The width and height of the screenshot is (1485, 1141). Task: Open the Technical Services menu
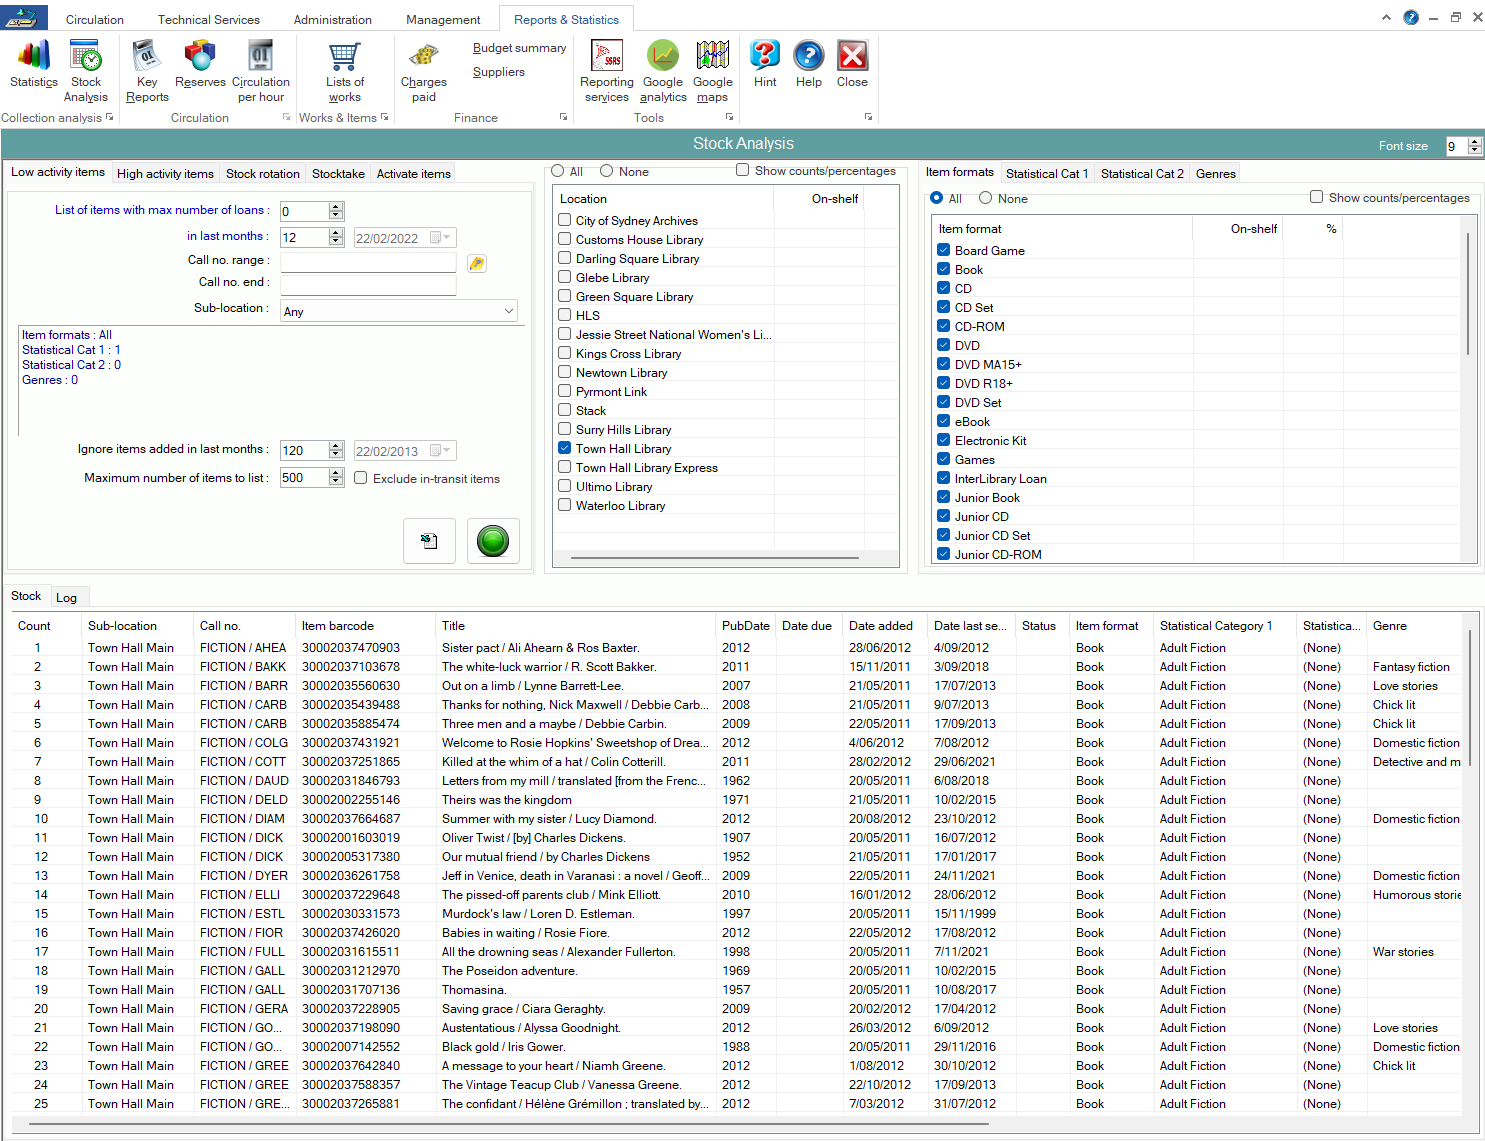click(x=208, y=18)
